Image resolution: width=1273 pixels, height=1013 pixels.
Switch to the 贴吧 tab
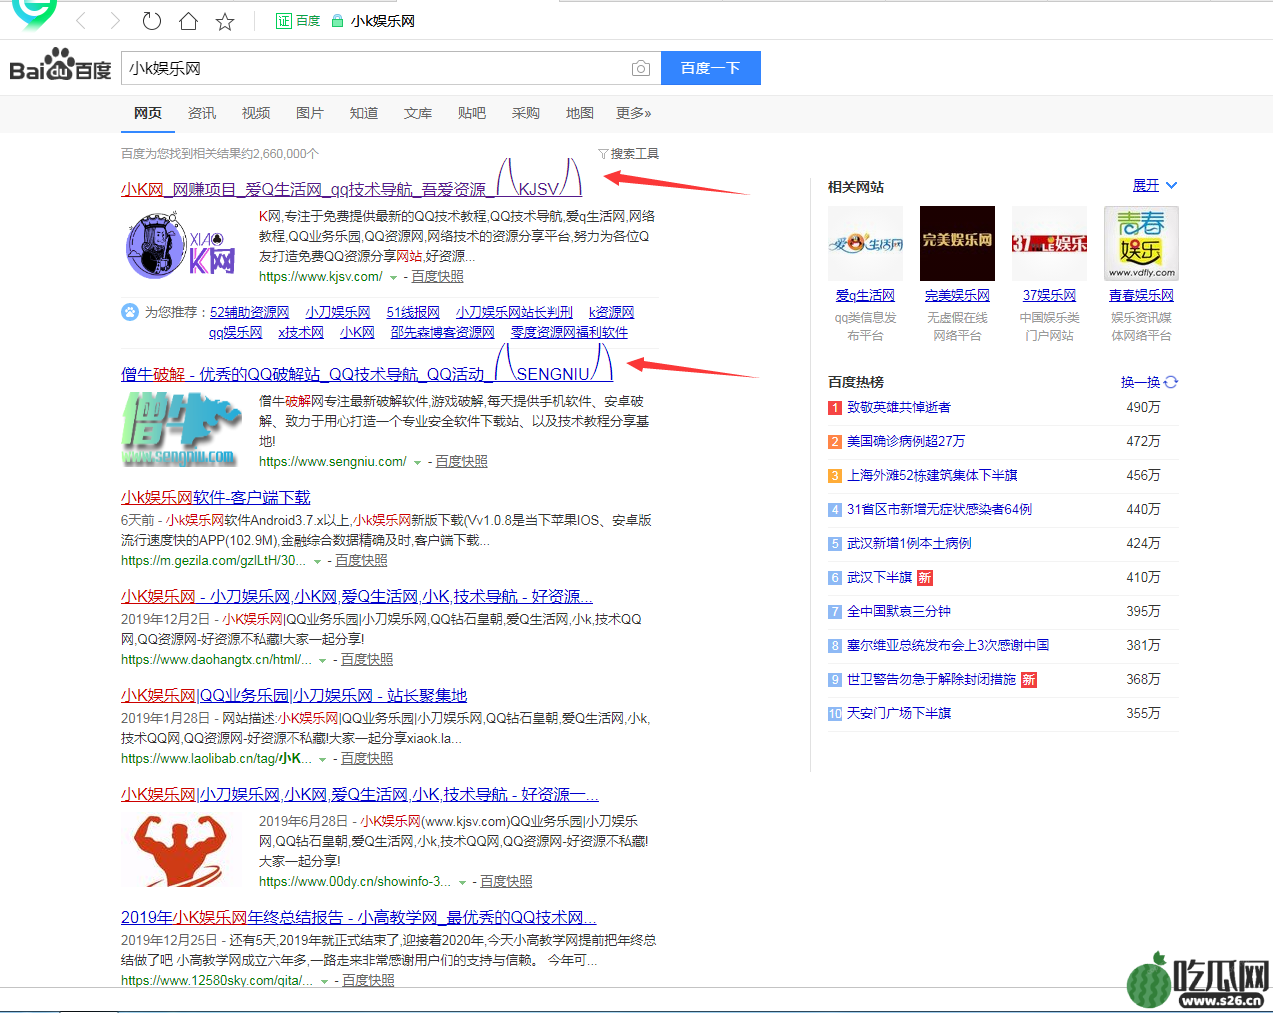[472, 113]
